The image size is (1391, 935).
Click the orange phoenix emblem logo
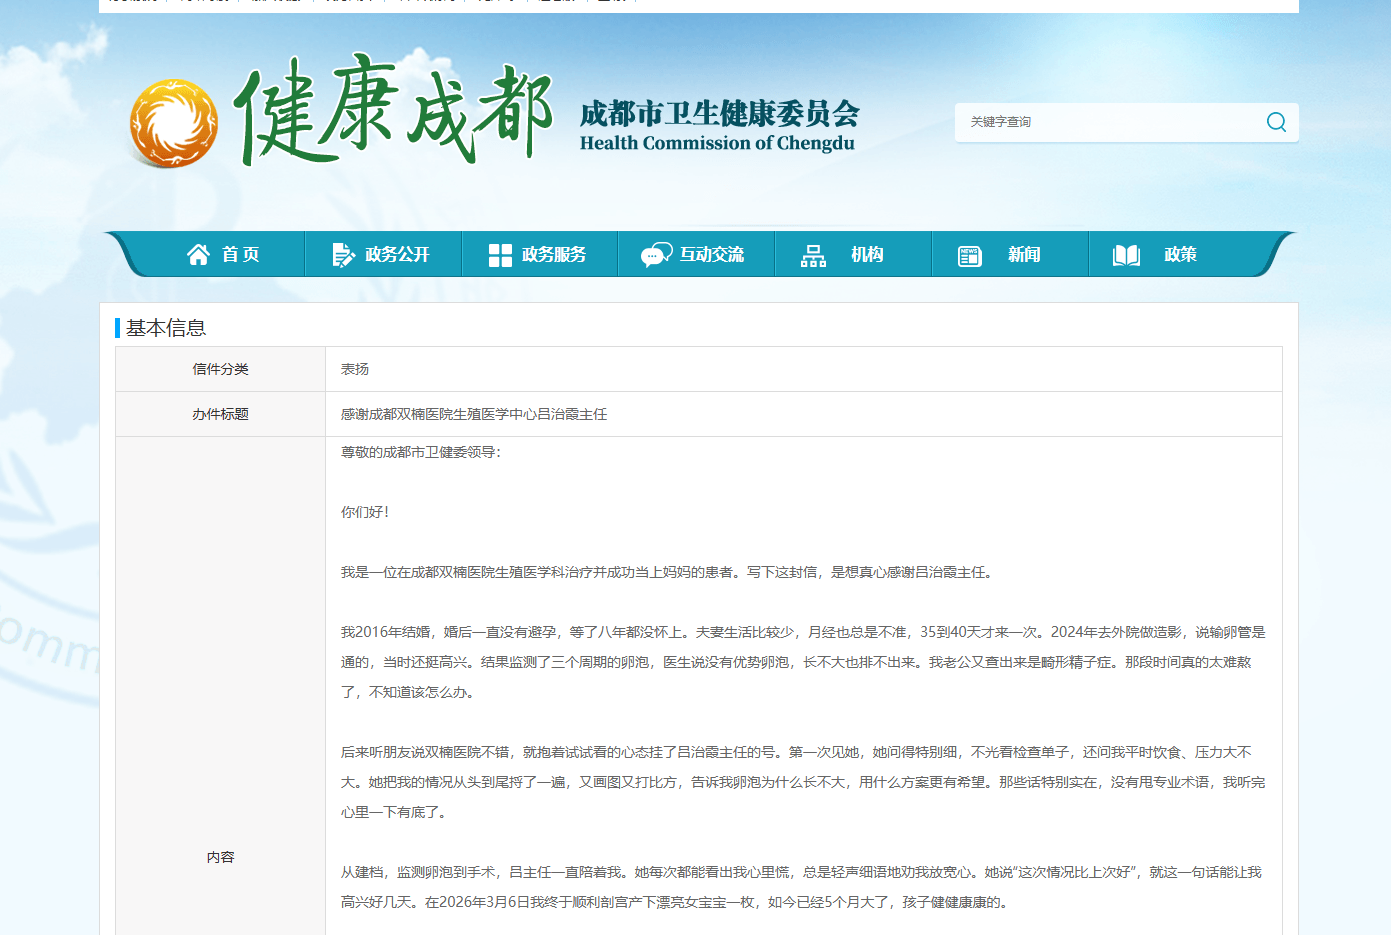click(x=173, y=124)
